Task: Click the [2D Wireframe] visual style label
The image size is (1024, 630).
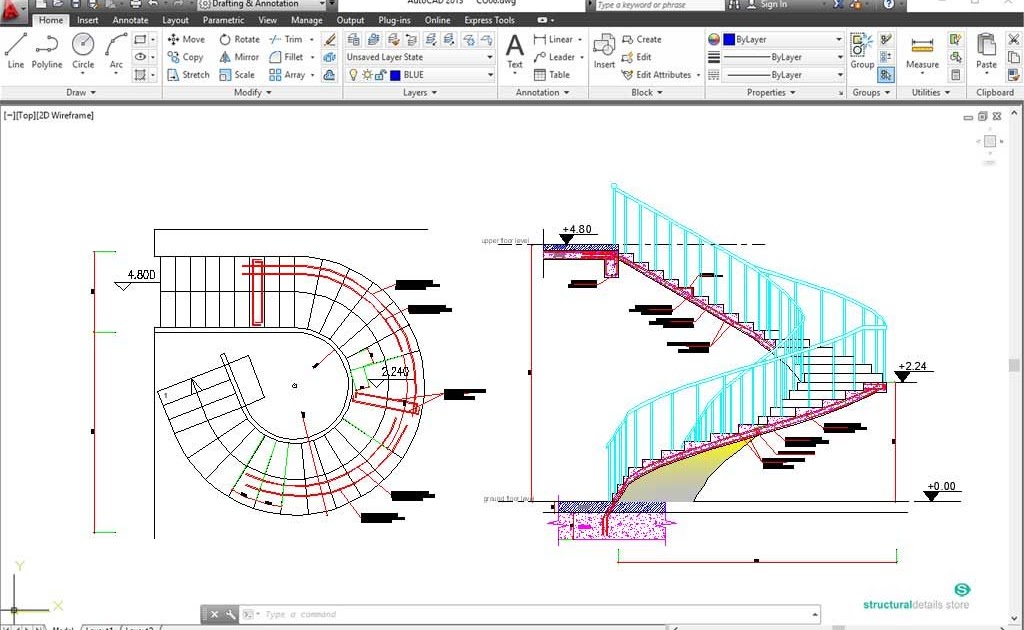Action: [65, 116]
